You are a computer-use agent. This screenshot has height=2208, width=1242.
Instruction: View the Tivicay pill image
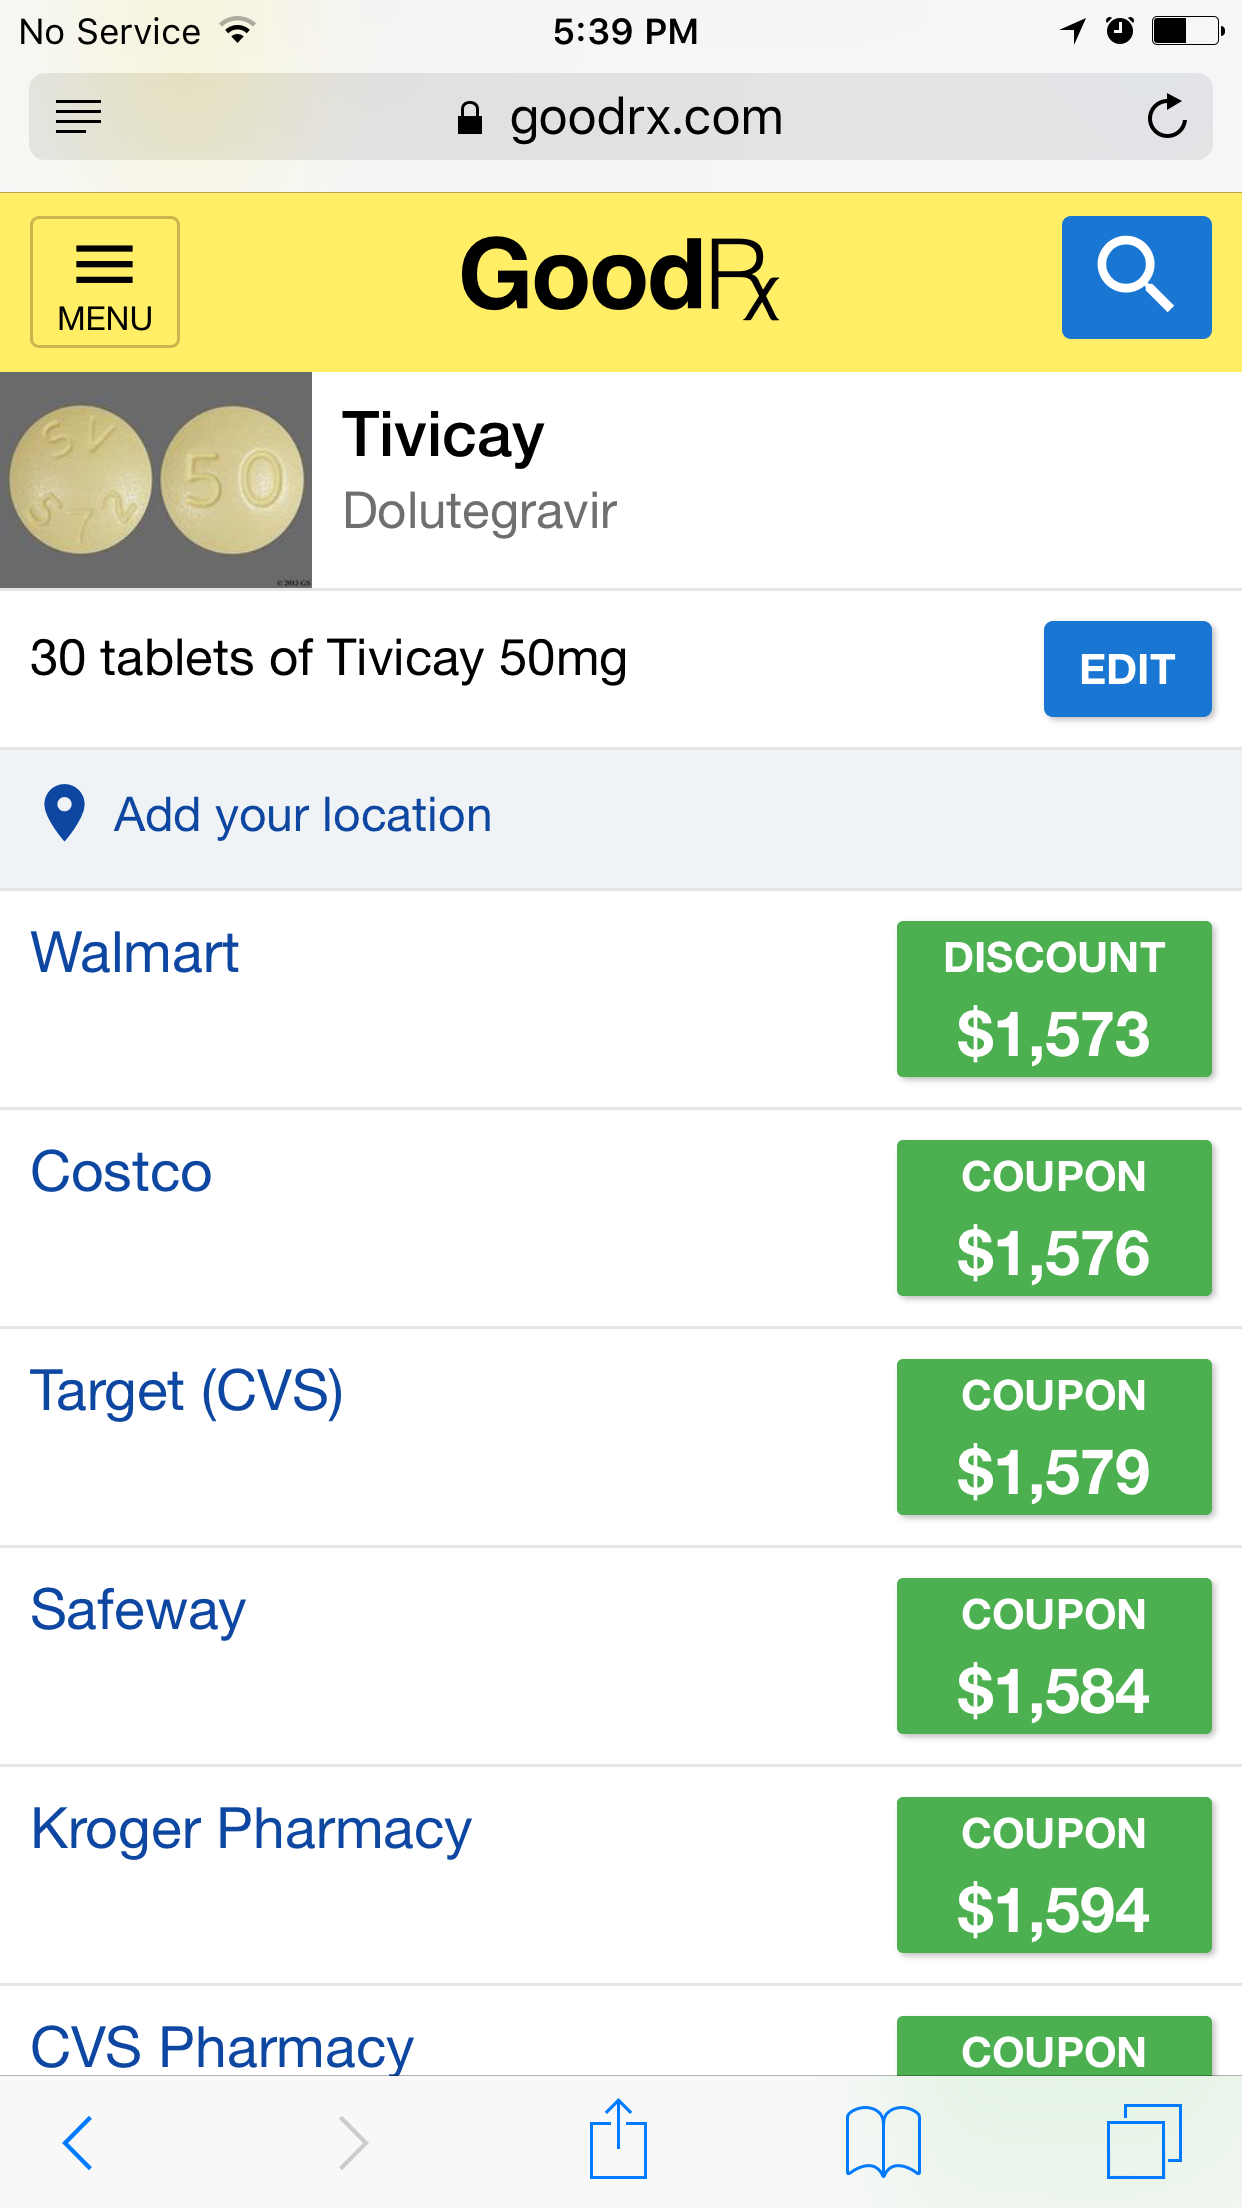coord(156,480)
